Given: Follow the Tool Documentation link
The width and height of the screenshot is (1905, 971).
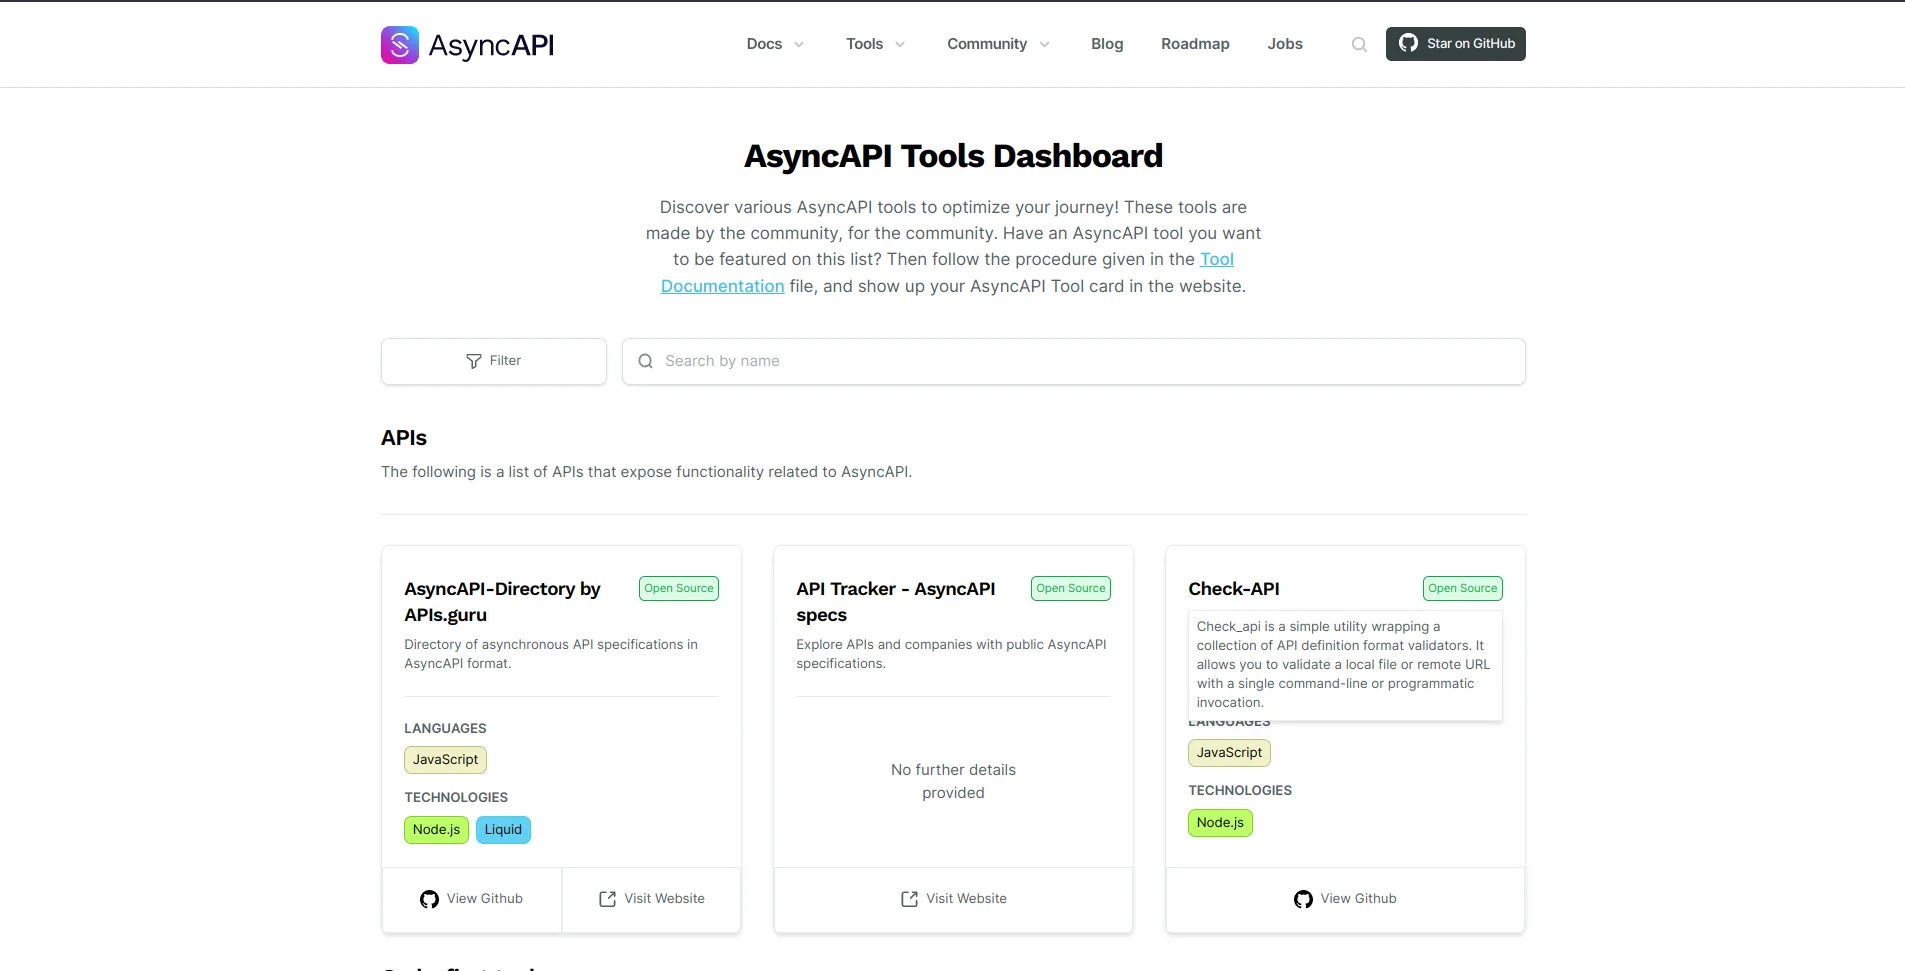Looking at the screenshot, I should (x=1216, y=259).
